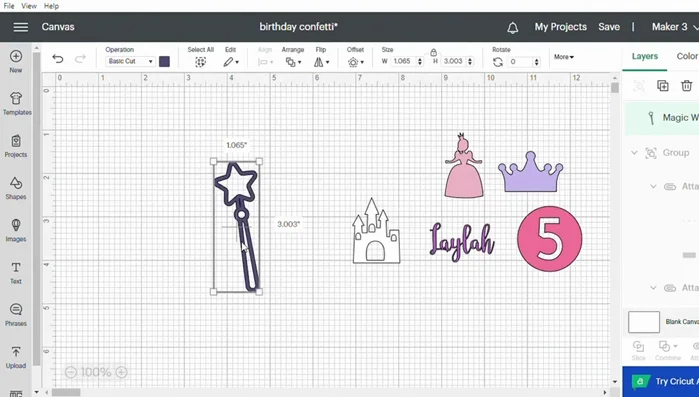Undo the last action
Screen dimensions: 699x397
(58, 58)
